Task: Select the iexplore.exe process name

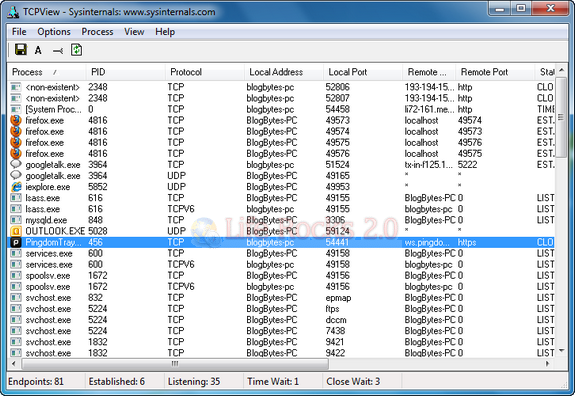Action: [48, 187]
